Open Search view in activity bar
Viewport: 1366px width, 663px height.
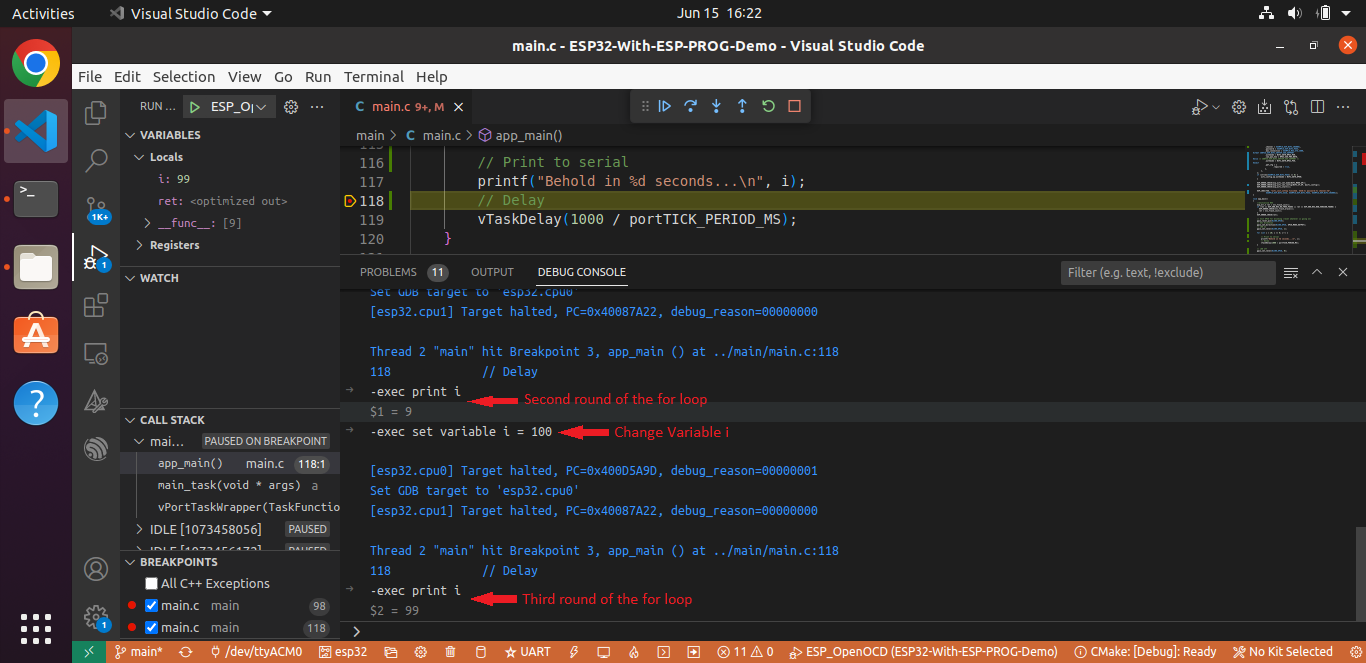point(96,160)
